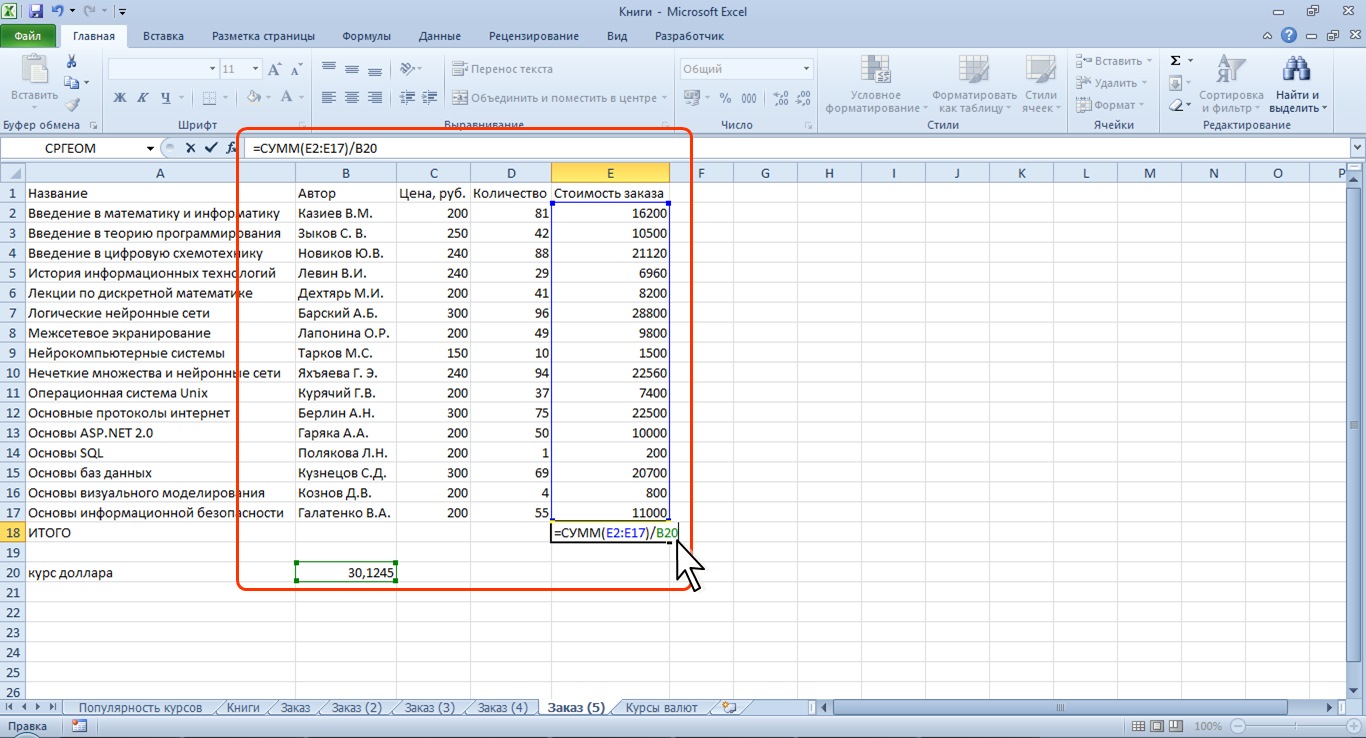
Task: Click the Increase Decimal icon
Action: point(781,98)
